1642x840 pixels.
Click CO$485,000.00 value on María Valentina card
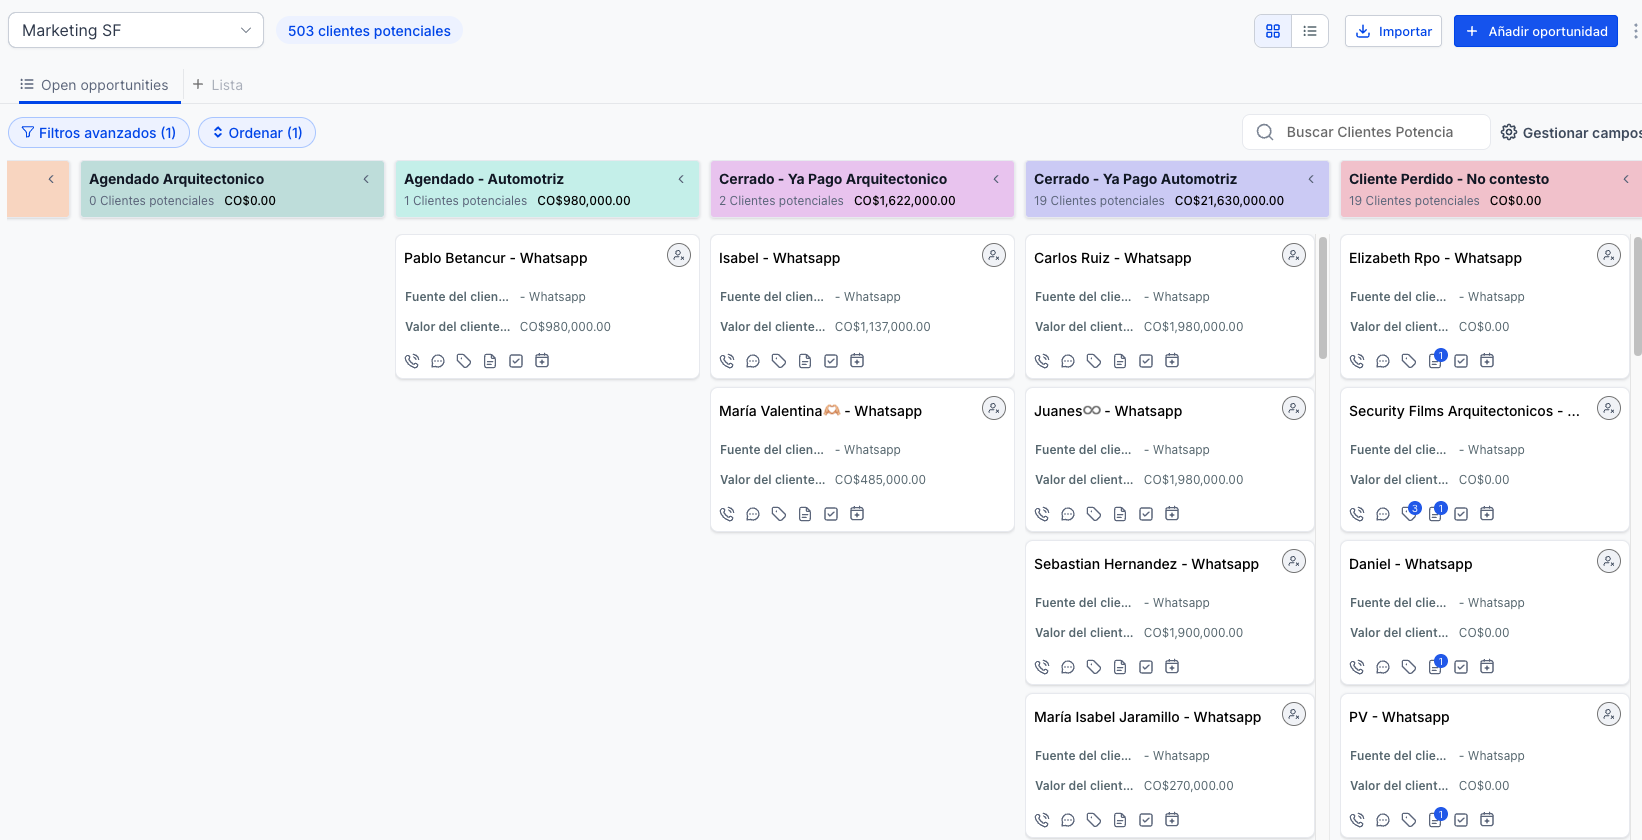tap(880, 480)
